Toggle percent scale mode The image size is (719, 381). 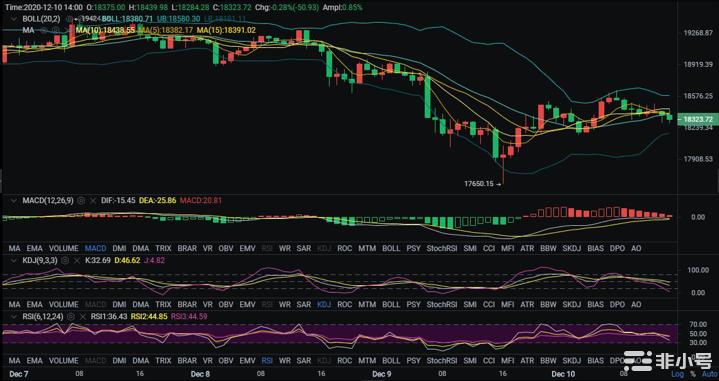[x=692, y=375]
